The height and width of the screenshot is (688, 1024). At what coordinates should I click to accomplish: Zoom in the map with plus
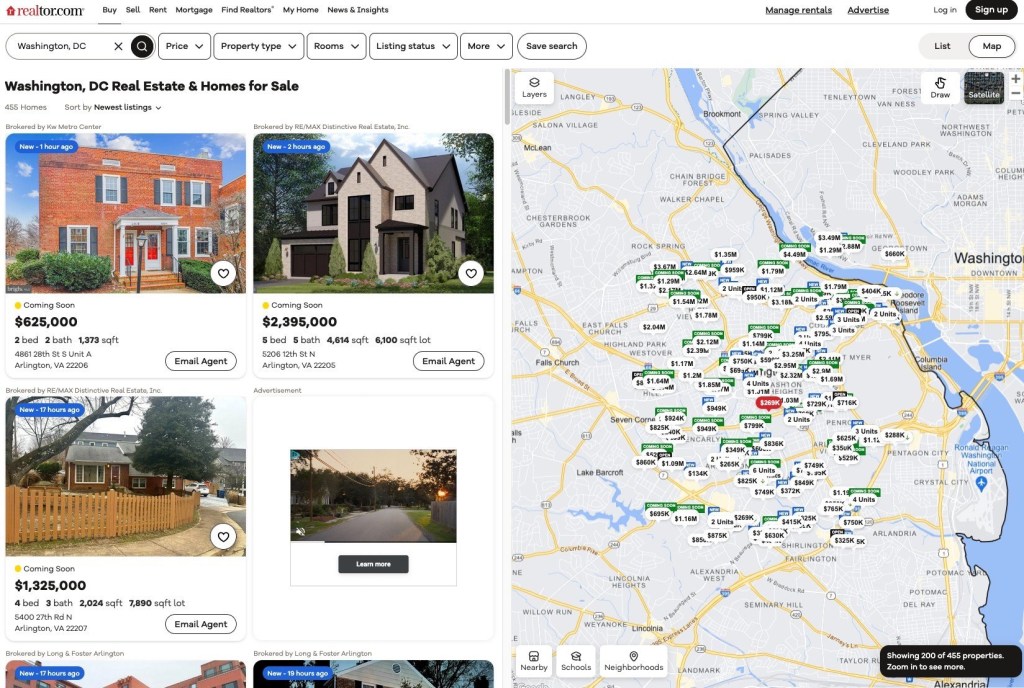click(1016, 79)
